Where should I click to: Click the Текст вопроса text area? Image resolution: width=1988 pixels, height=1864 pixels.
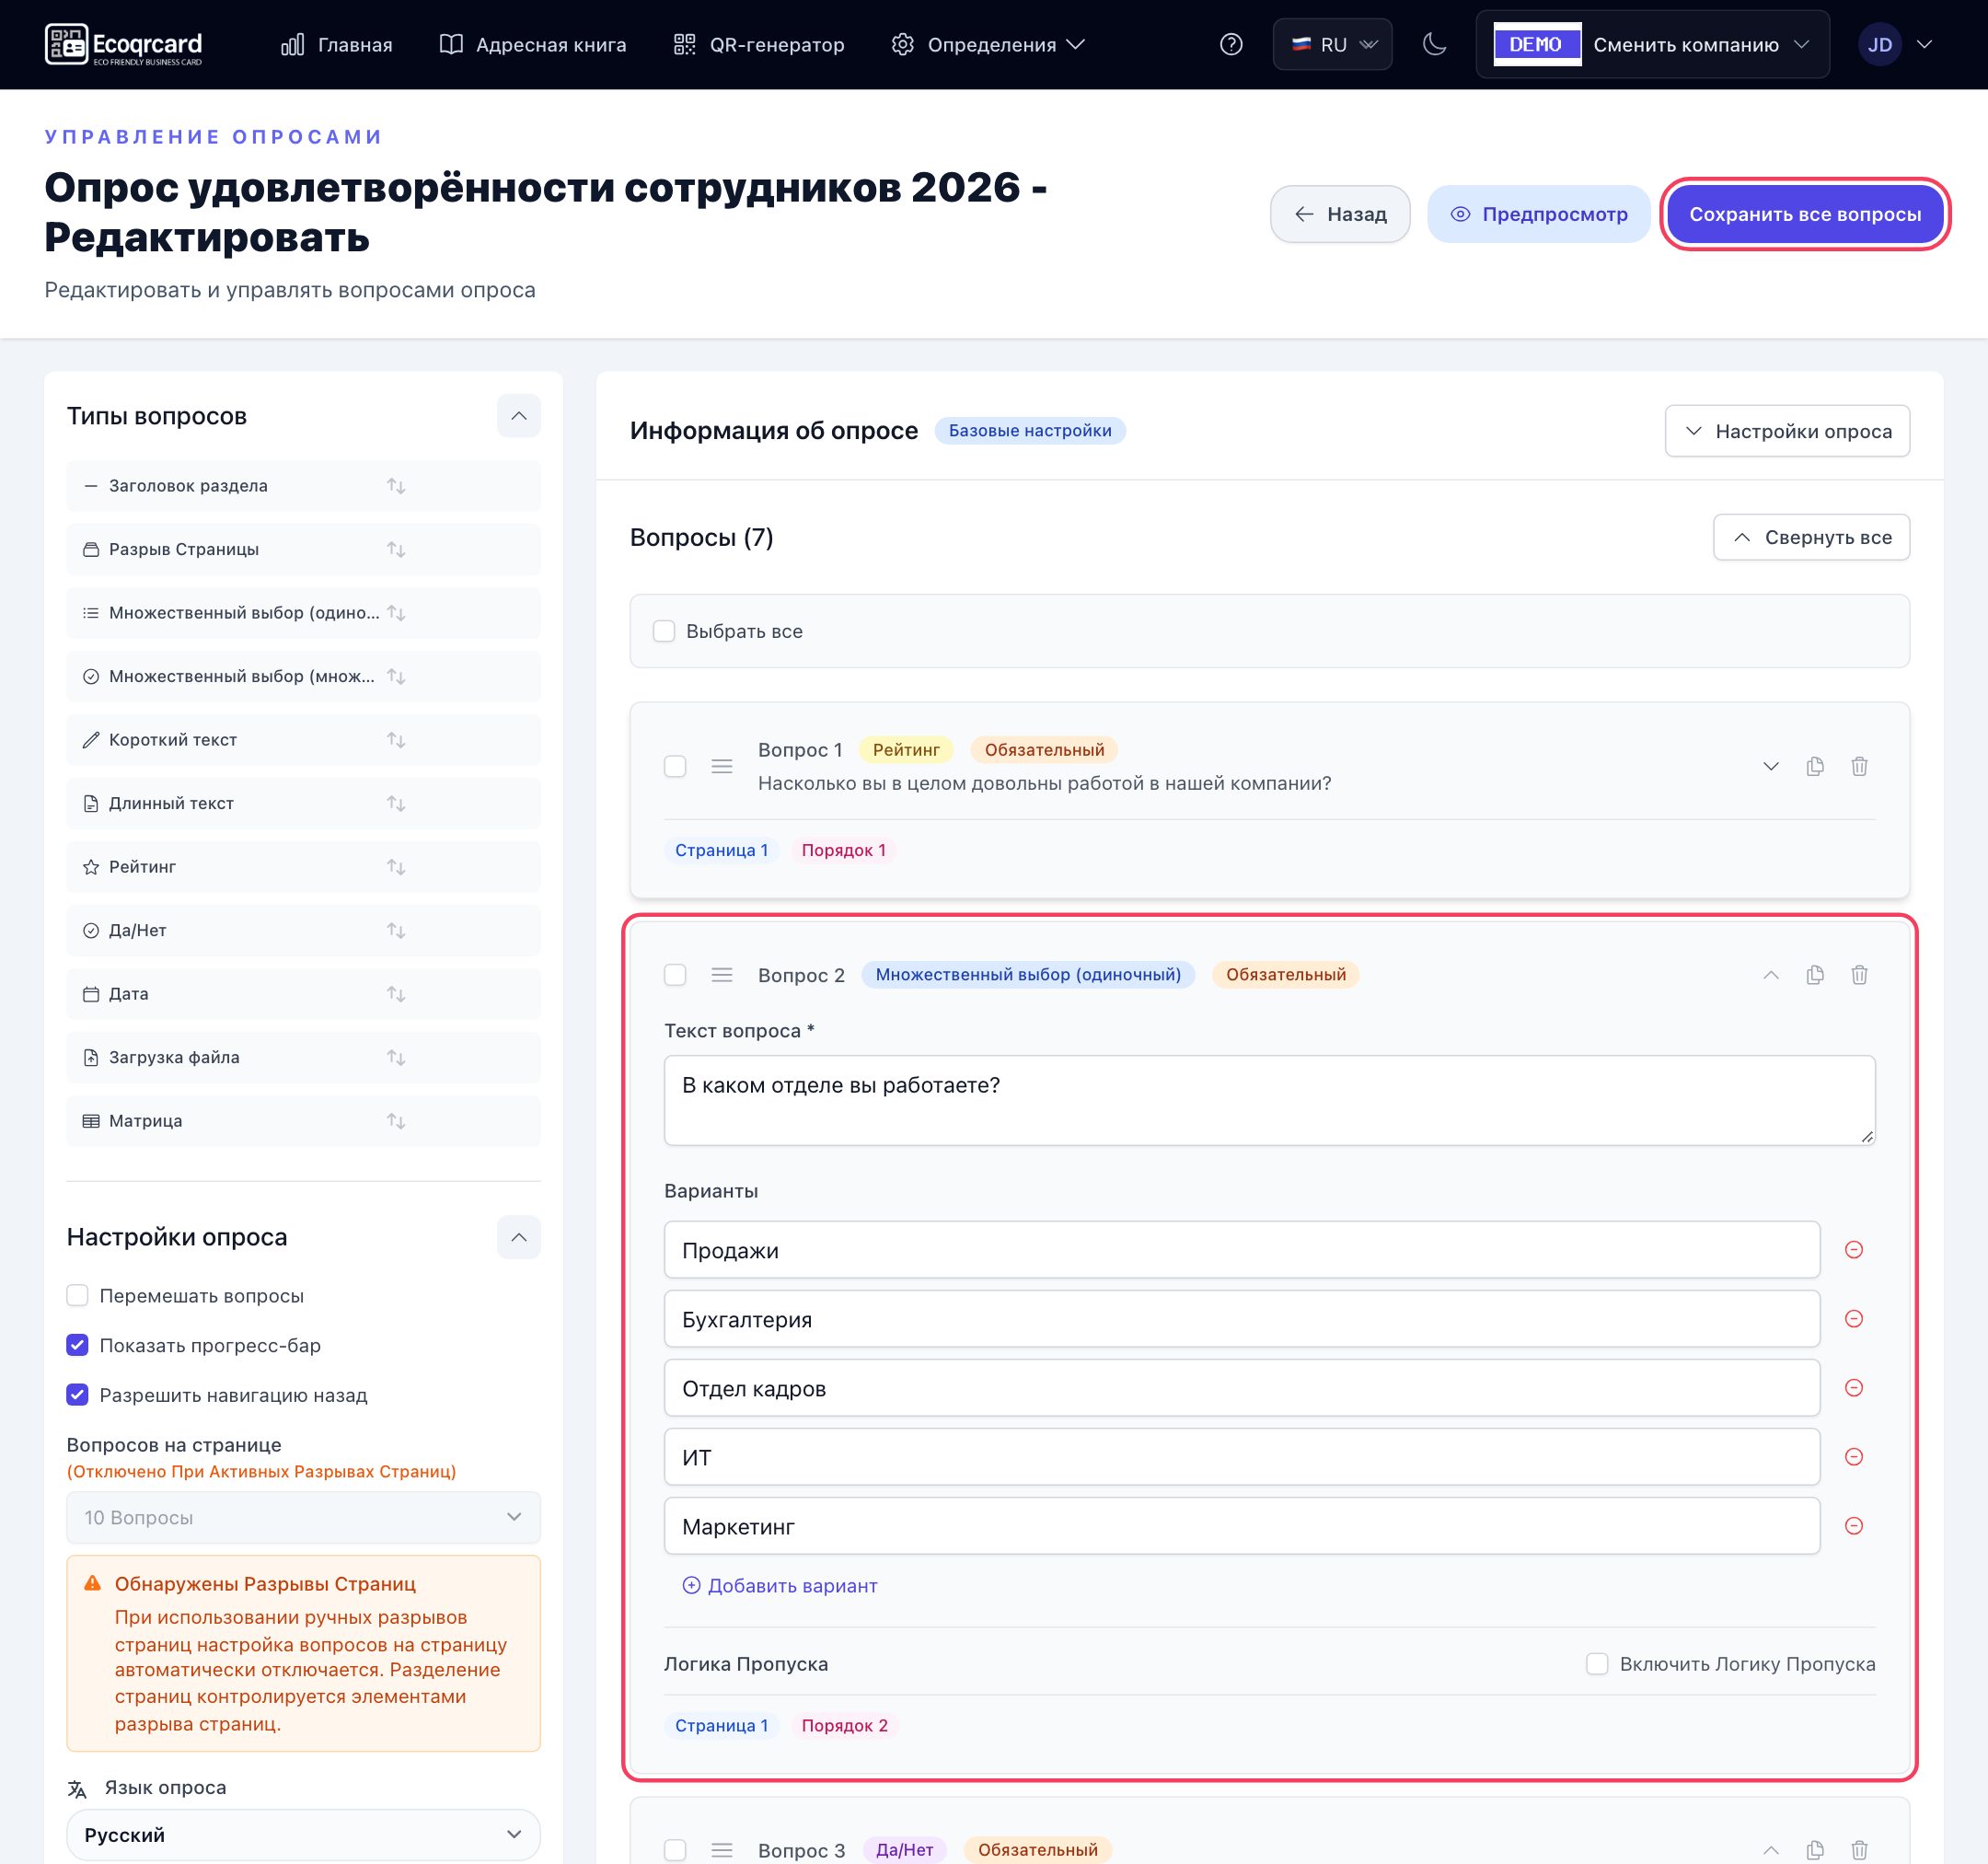tap(1269, 1100)
